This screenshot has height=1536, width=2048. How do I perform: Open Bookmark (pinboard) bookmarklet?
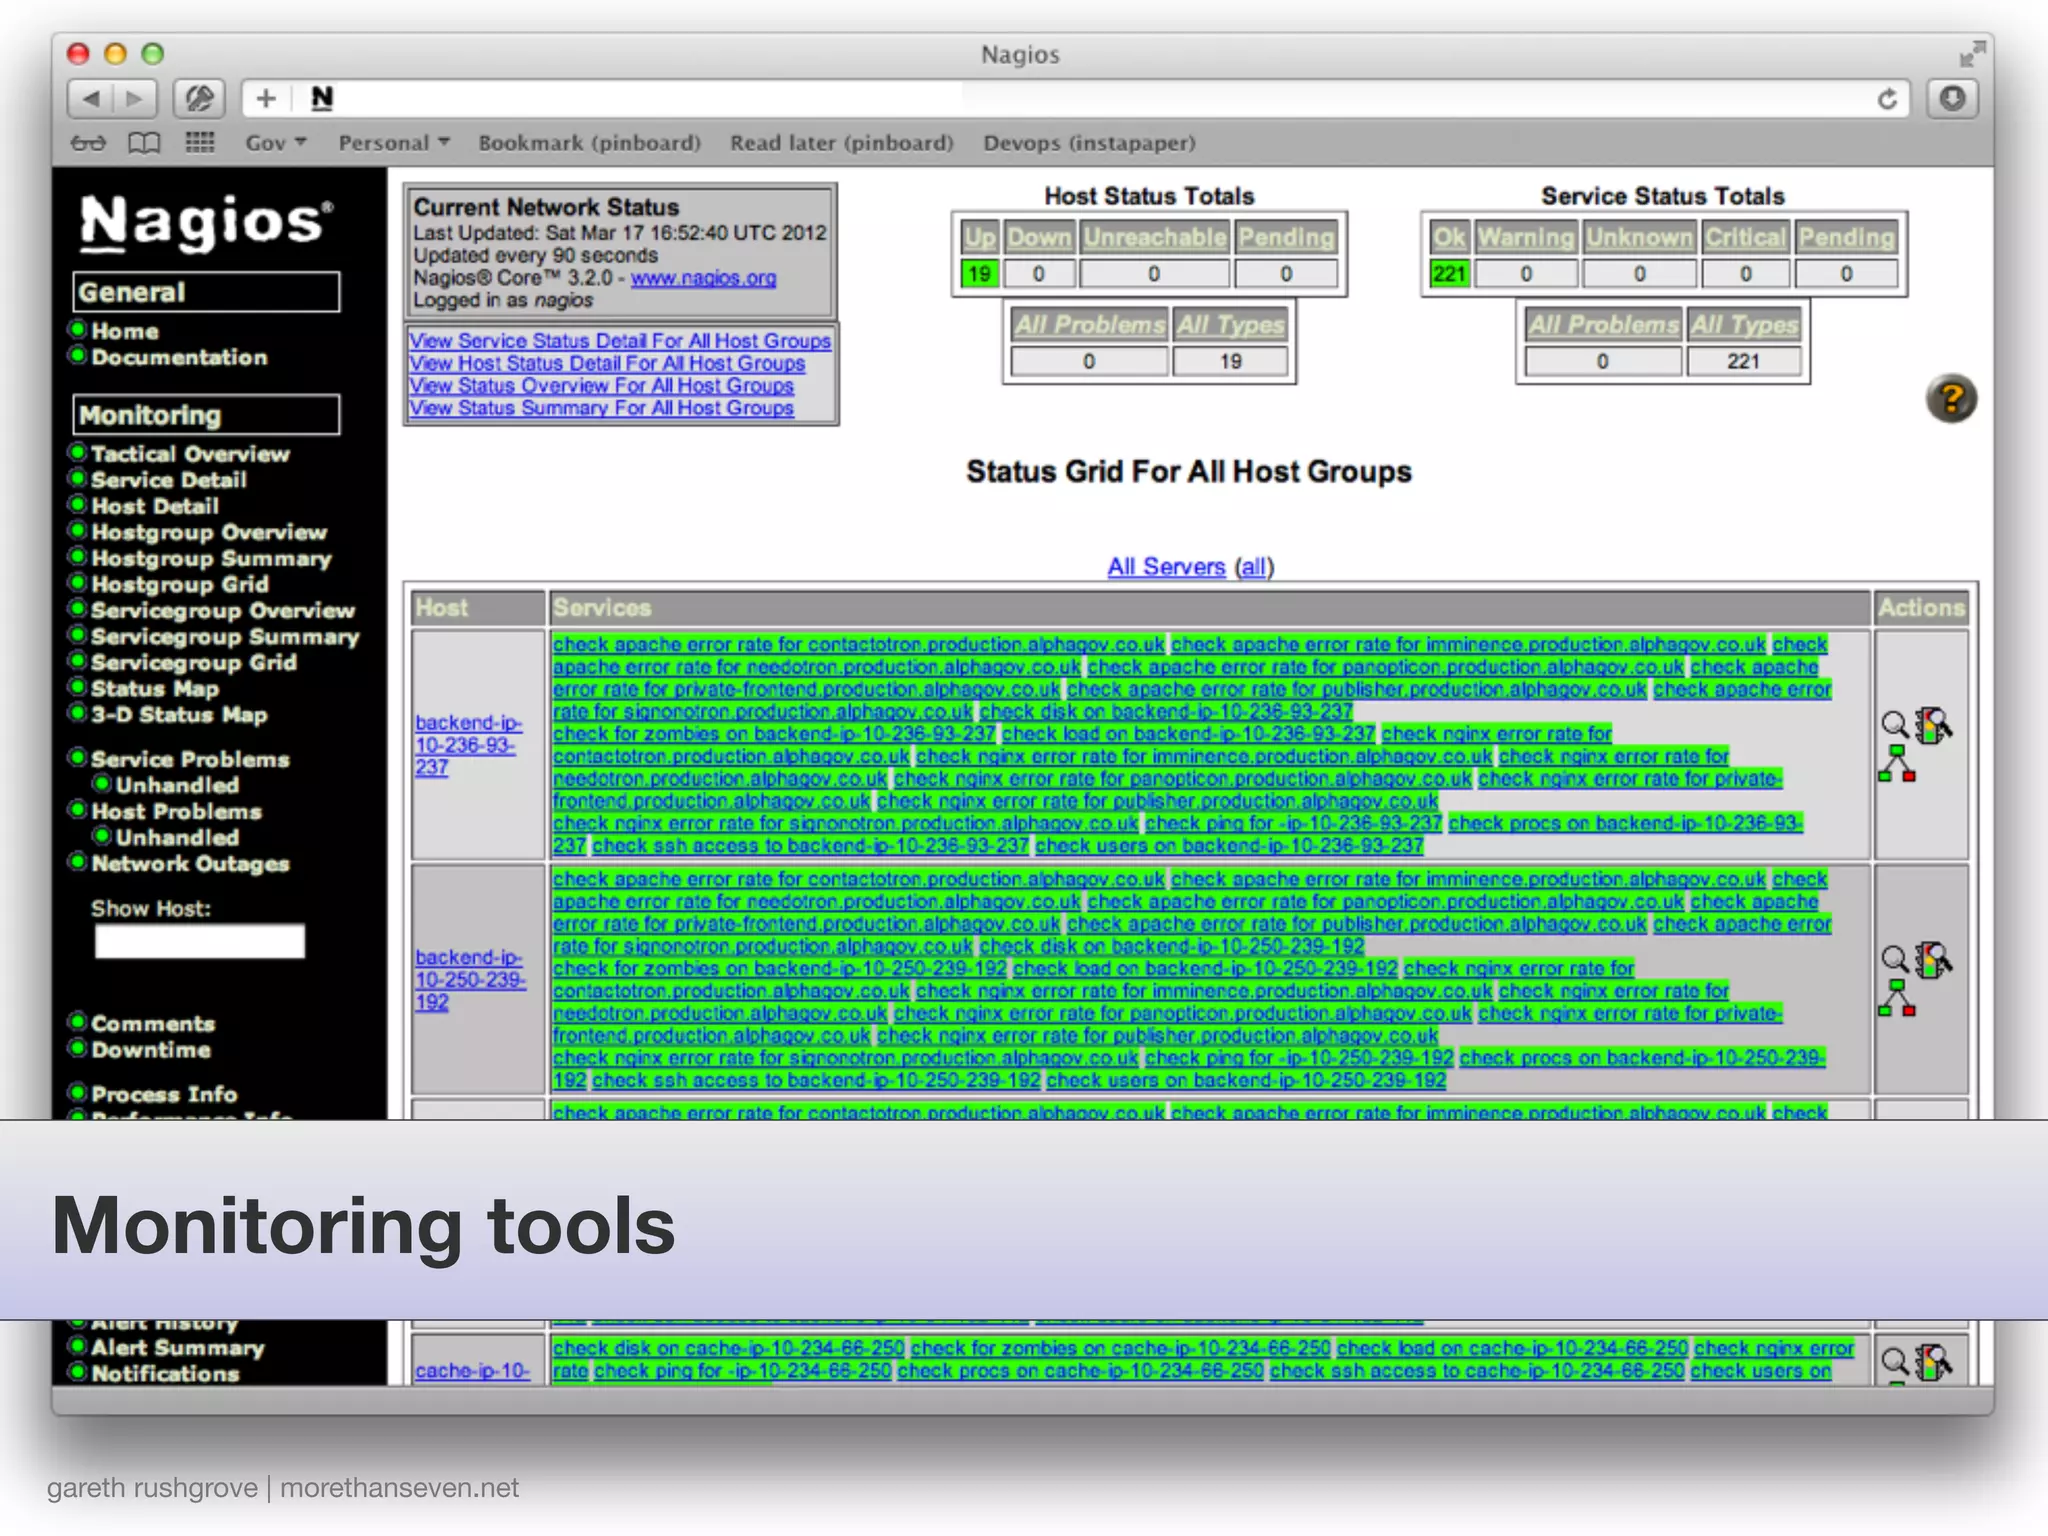[589, 143]
